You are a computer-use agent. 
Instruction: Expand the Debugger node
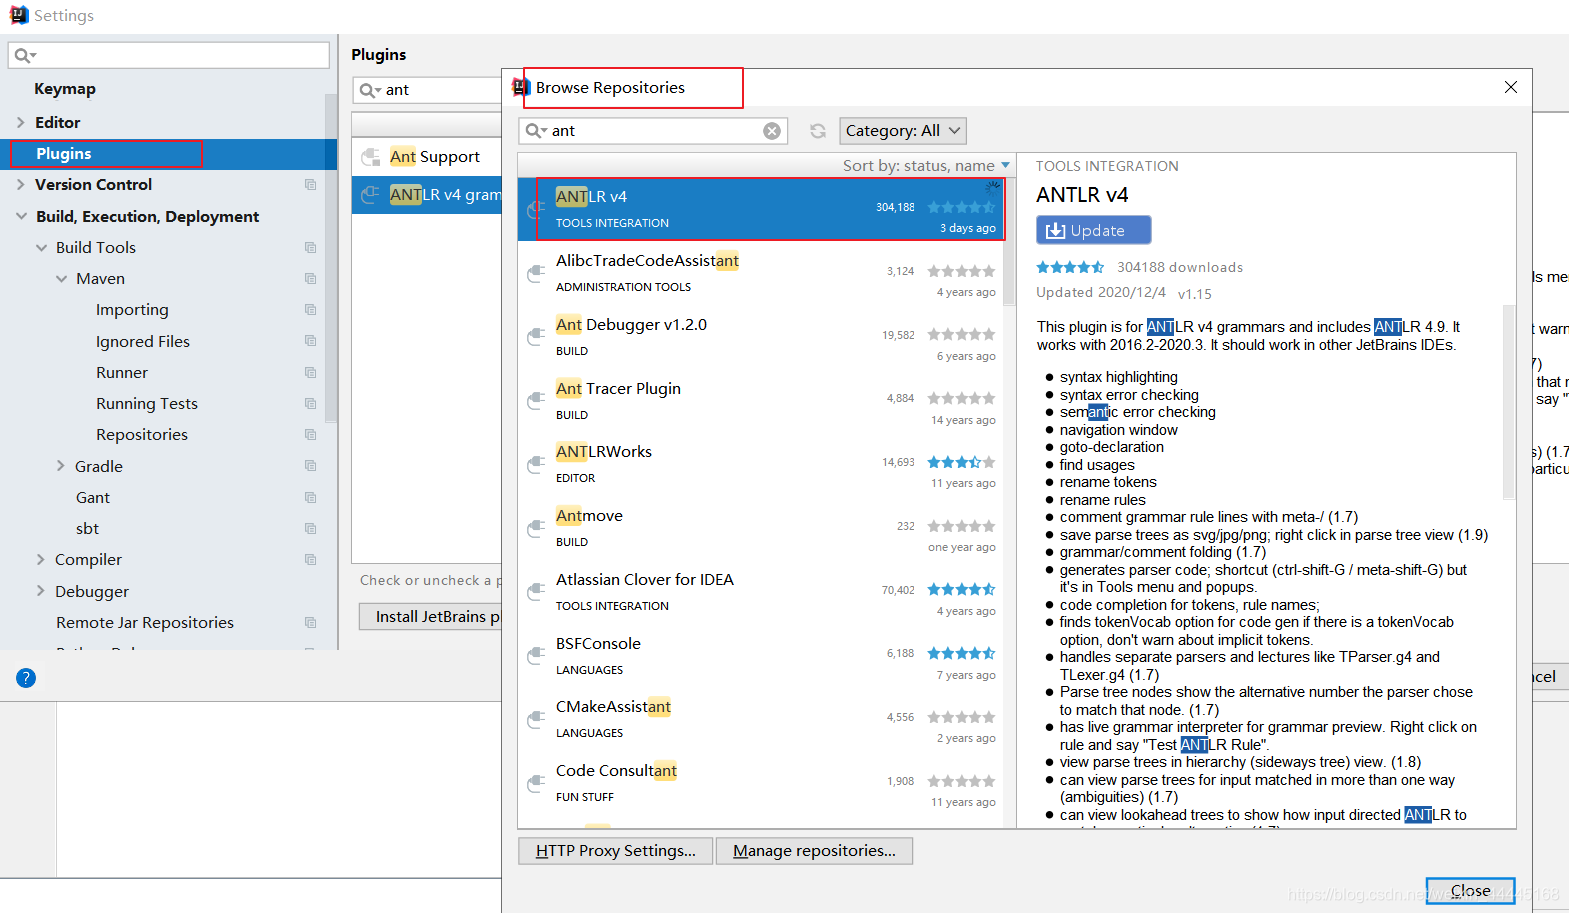coord(41,591)
